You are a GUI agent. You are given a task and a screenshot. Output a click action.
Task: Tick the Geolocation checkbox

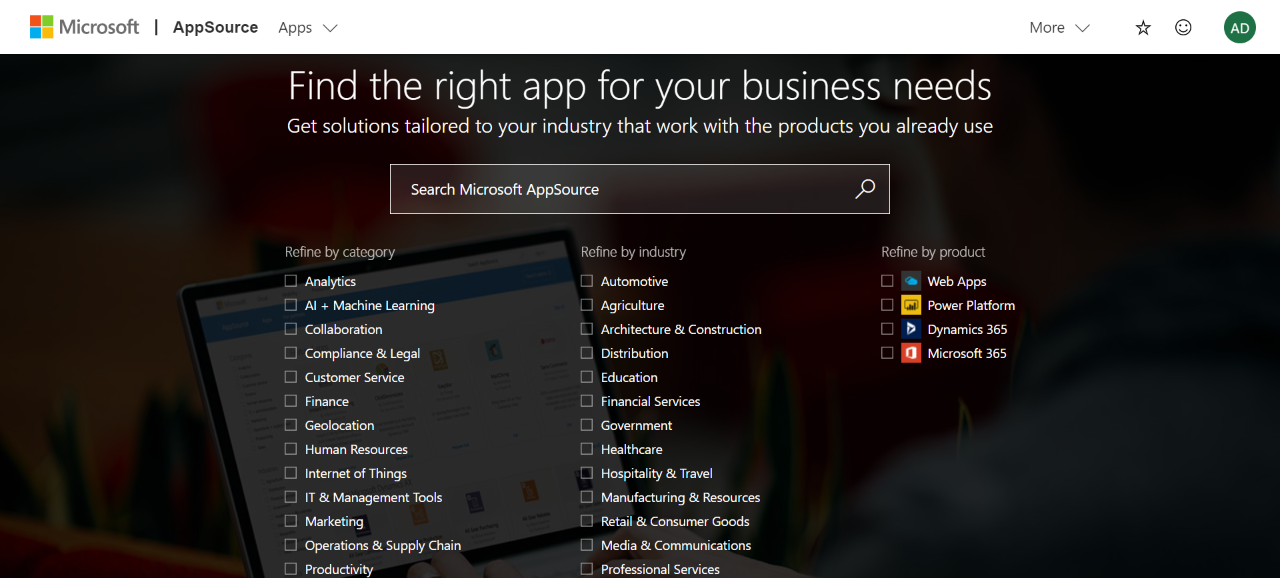click(x=291, y=425)
